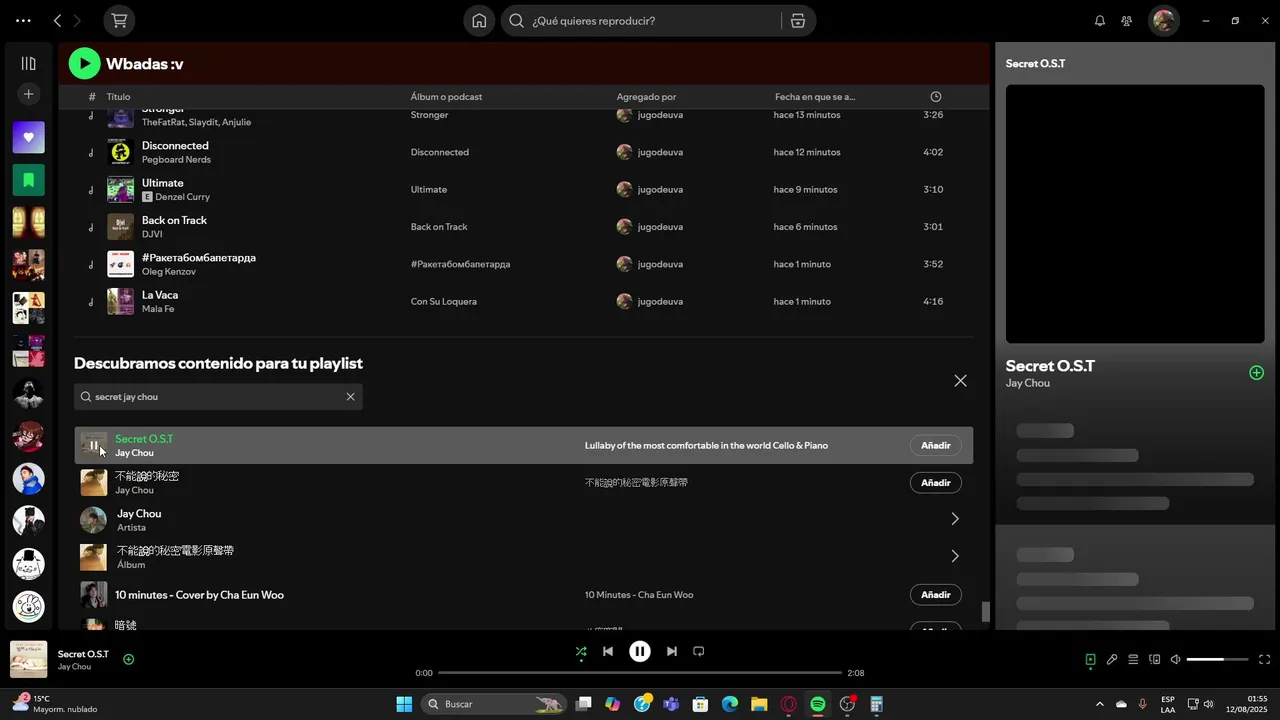Sort by Álbum o podcast column
This screenshot has width=1280, height=720.
(x=446, y=97)
